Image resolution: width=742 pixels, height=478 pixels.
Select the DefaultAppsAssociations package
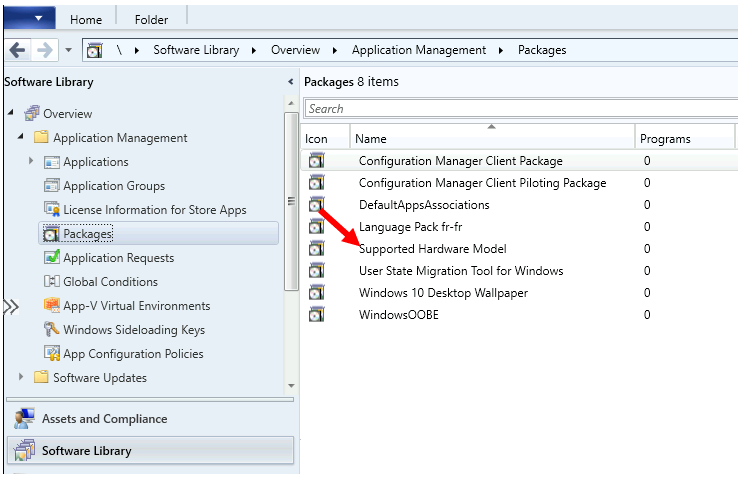(519, 204)
